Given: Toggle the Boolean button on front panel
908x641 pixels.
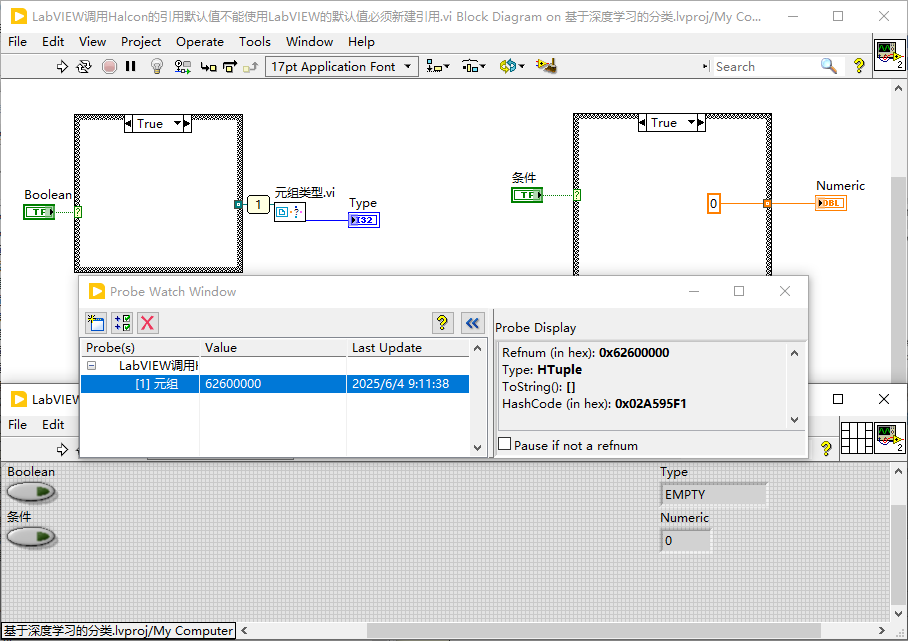Looking at the screenshot, I should [31, 492].
